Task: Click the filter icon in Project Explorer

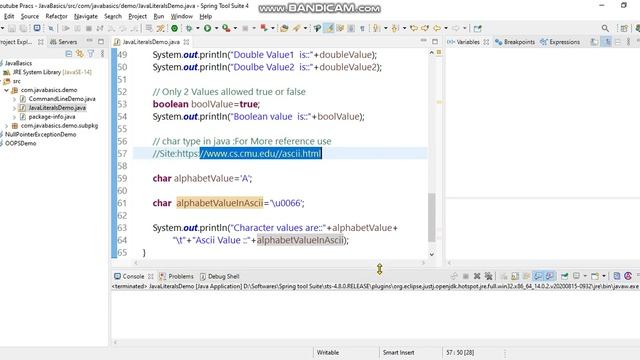Action: click(91, 54)
